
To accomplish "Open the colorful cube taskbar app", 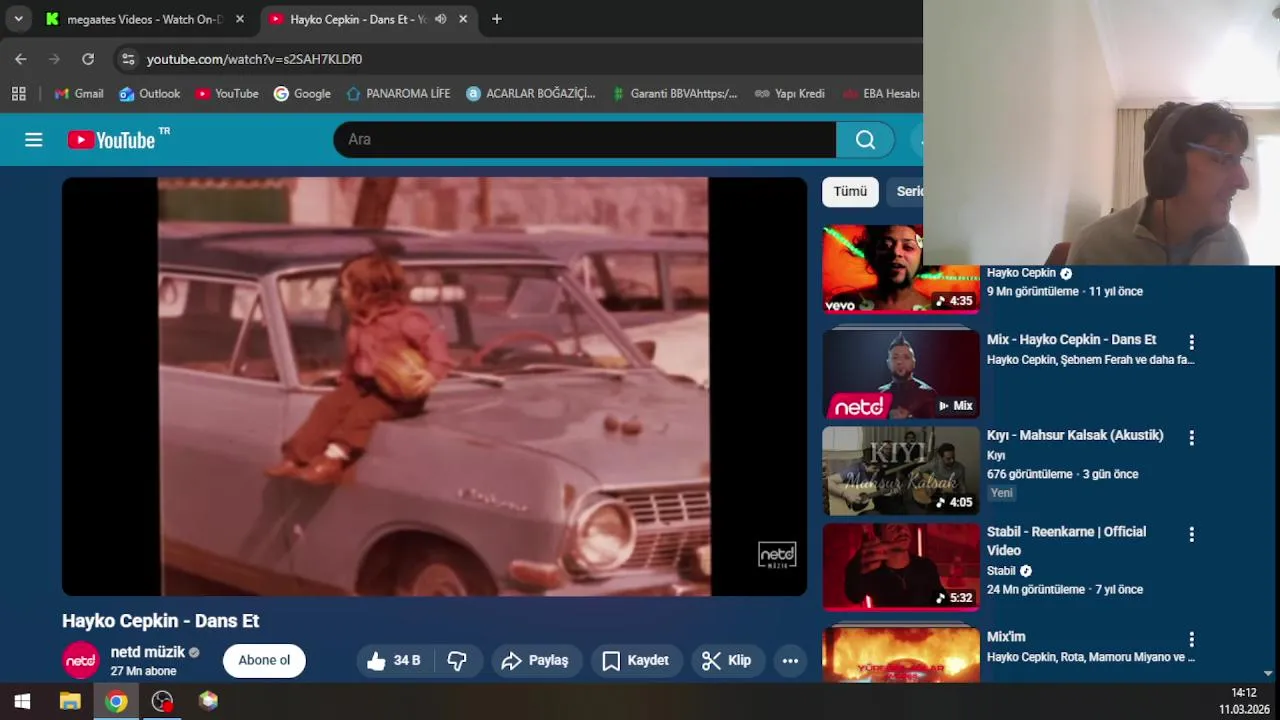I will point(208,701).
